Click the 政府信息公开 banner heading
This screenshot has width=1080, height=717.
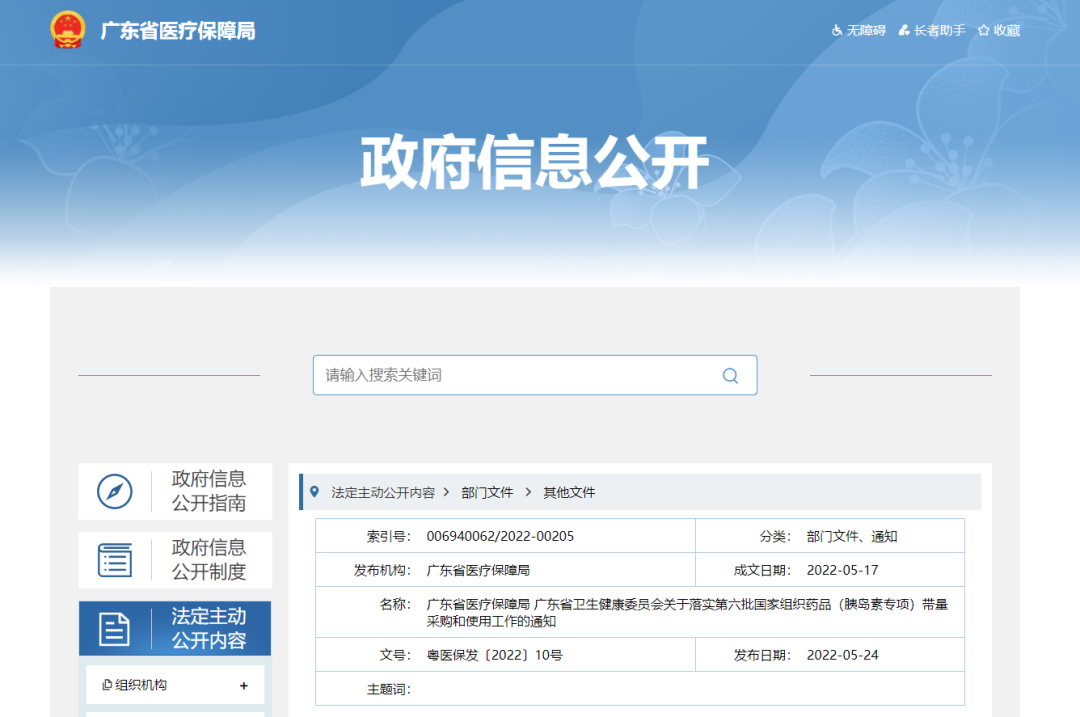(534, 163)
